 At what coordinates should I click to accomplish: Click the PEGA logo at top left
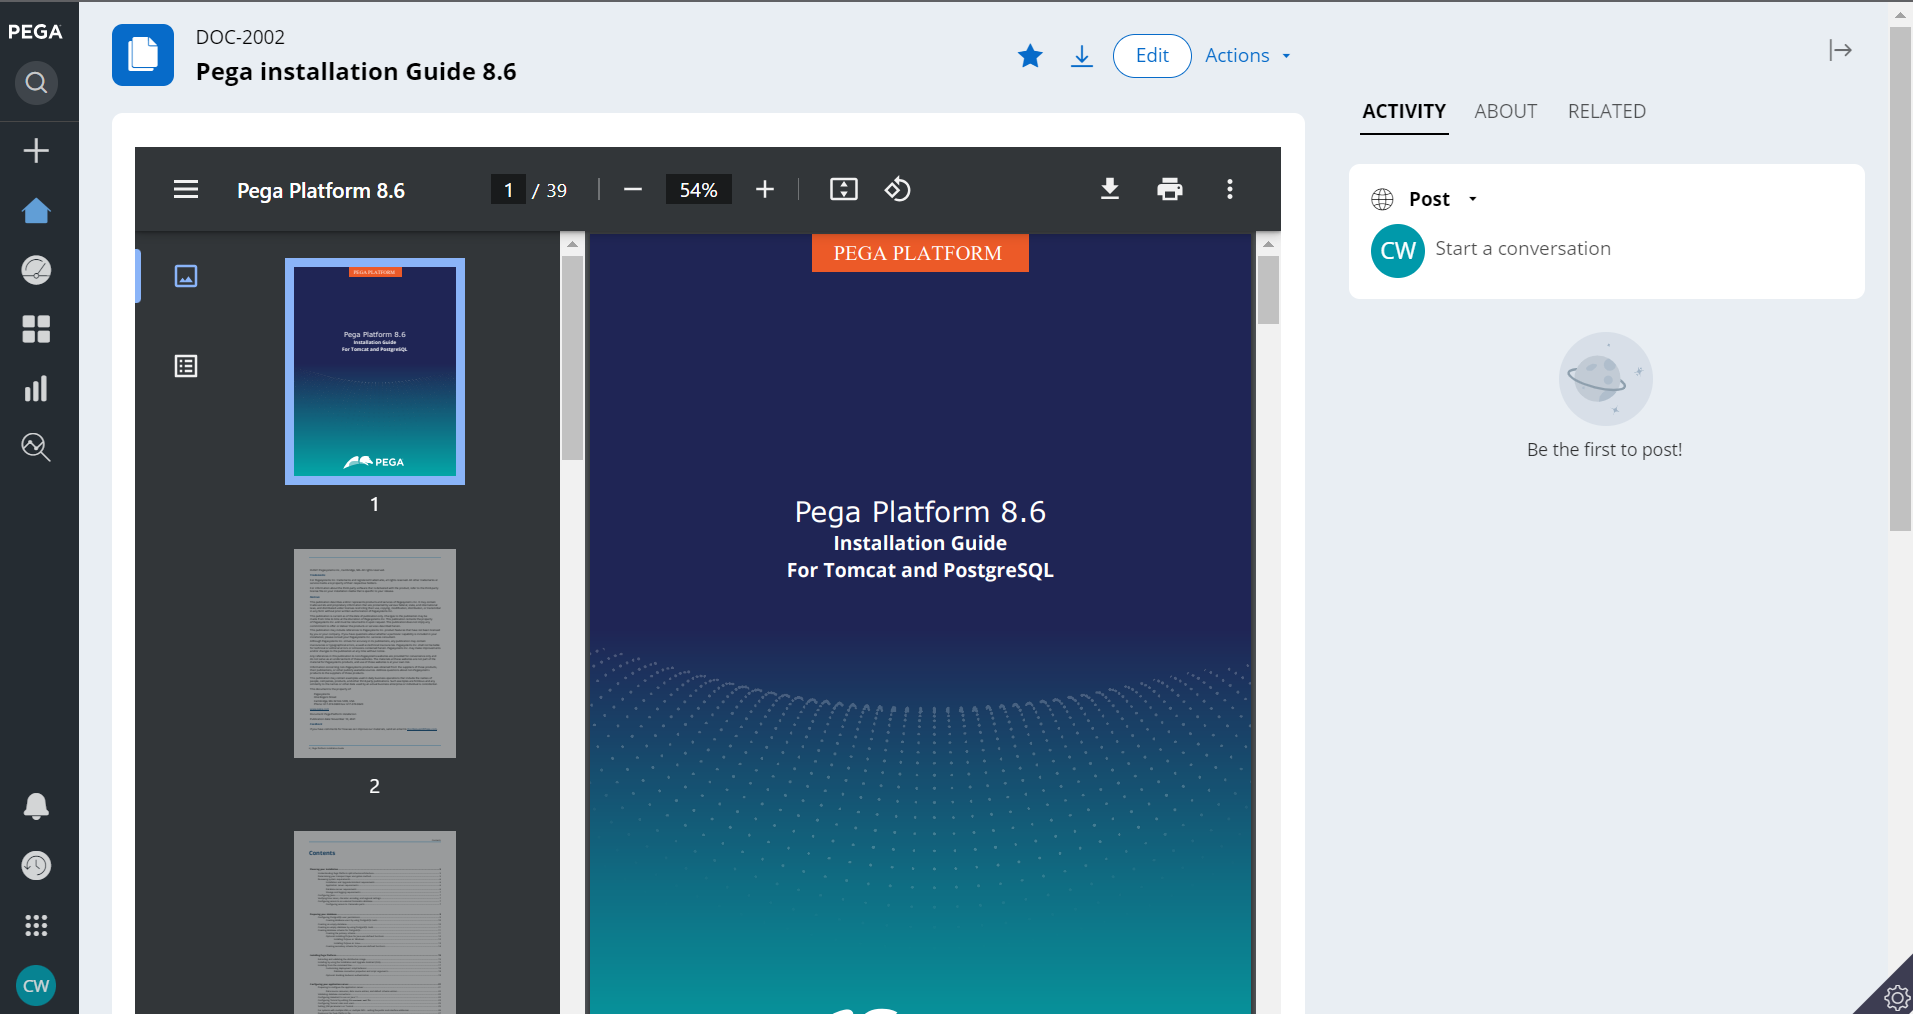coord(35,32)
